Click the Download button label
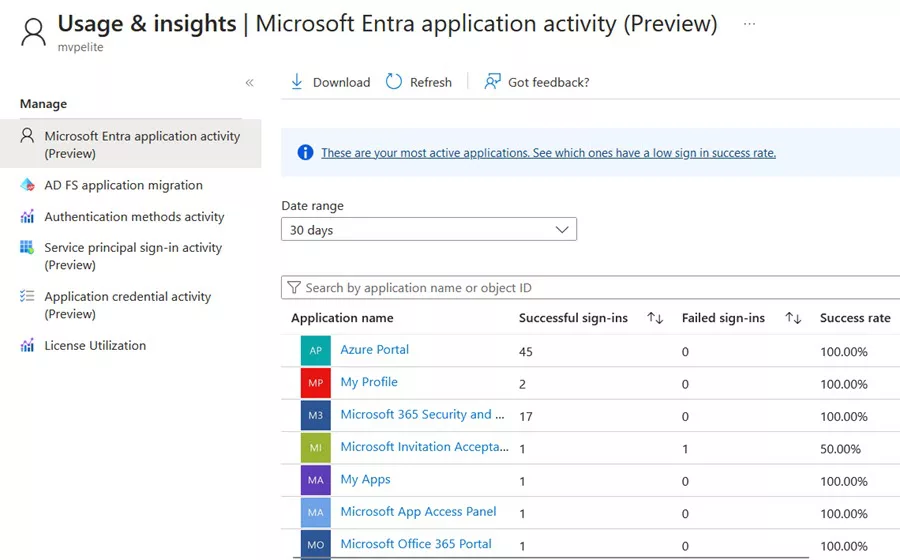The width and height of the screenshot is (900, 560). pos(341,82)
